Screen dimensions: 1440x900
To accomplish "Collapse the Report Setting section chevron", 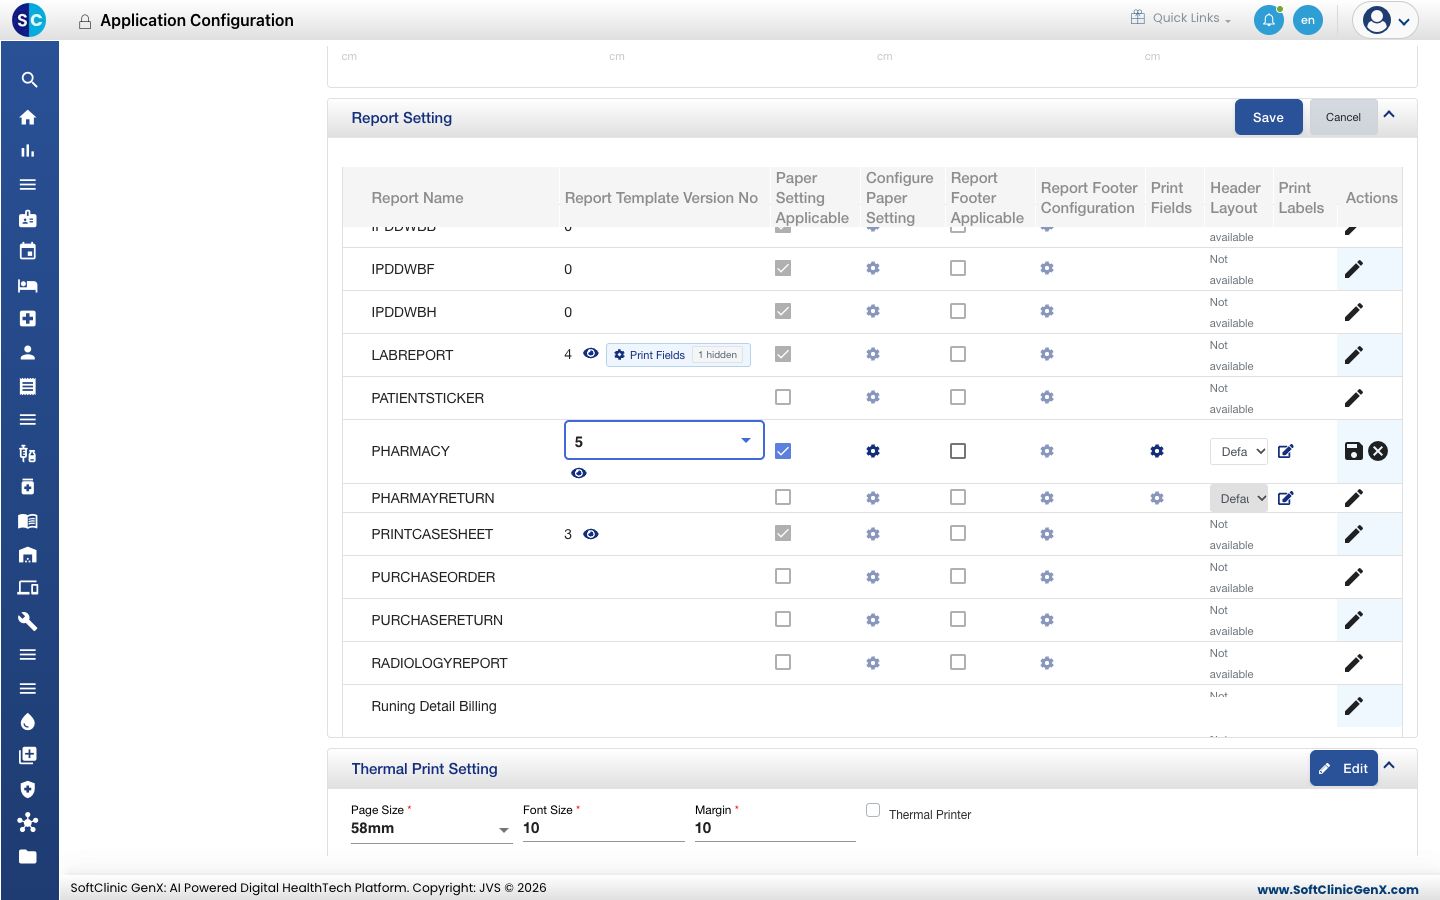I will pyautogui.click(x=1389, y=115).
